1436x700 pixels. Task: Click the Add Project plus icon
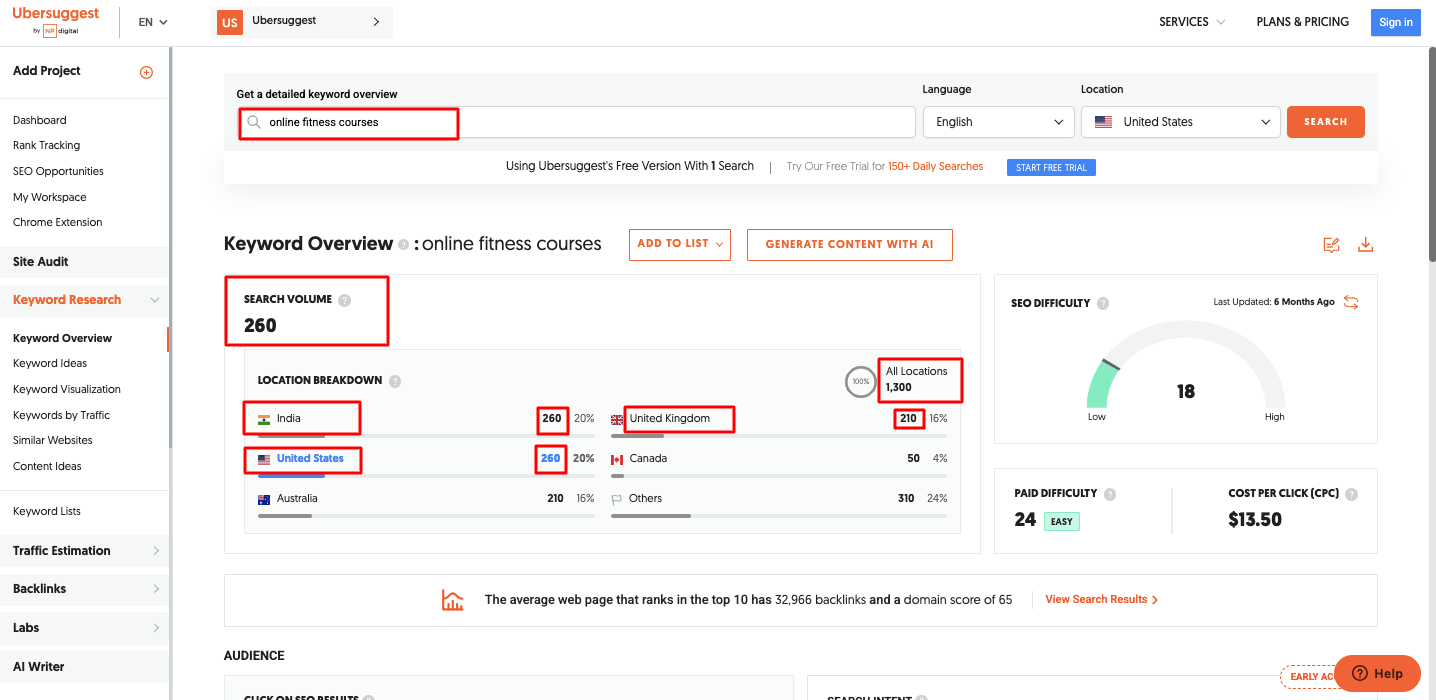[146, 72]
